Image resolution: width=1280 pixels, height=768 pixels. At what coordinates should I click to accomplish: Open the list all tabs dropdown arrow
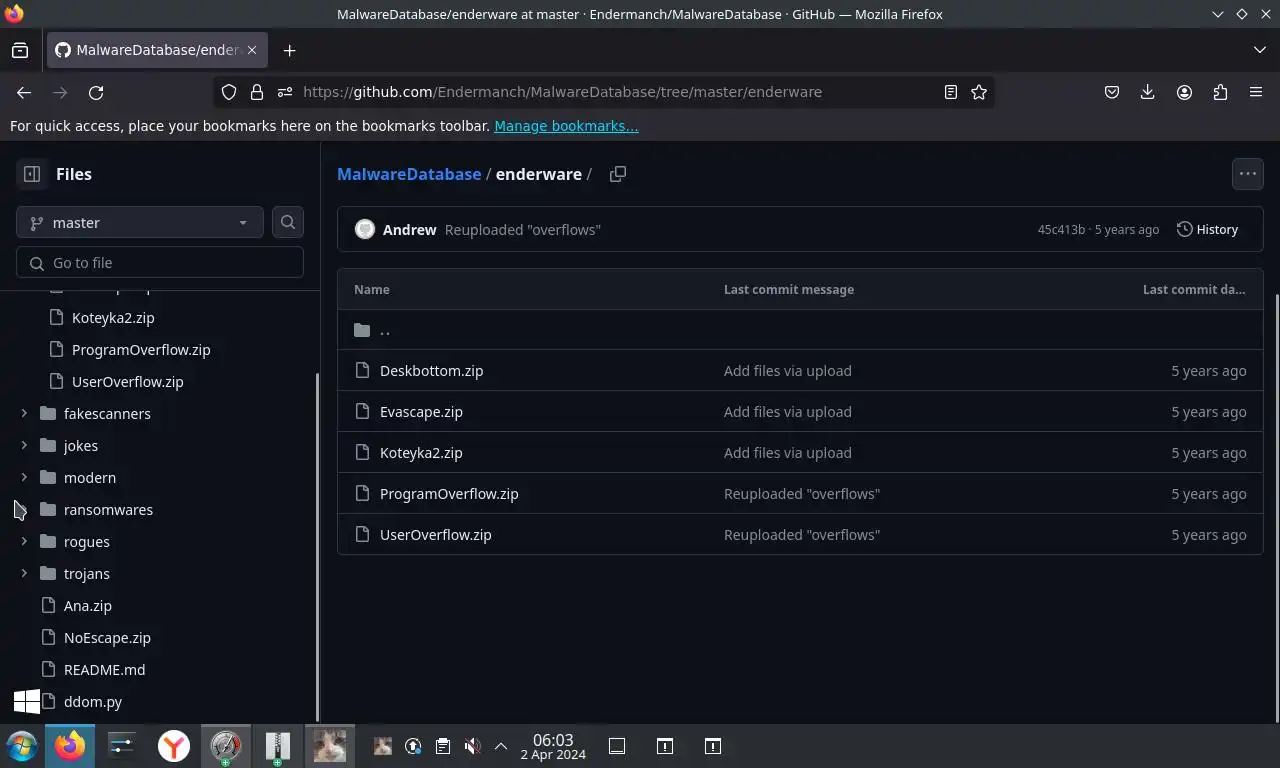tap(1259, 50)
